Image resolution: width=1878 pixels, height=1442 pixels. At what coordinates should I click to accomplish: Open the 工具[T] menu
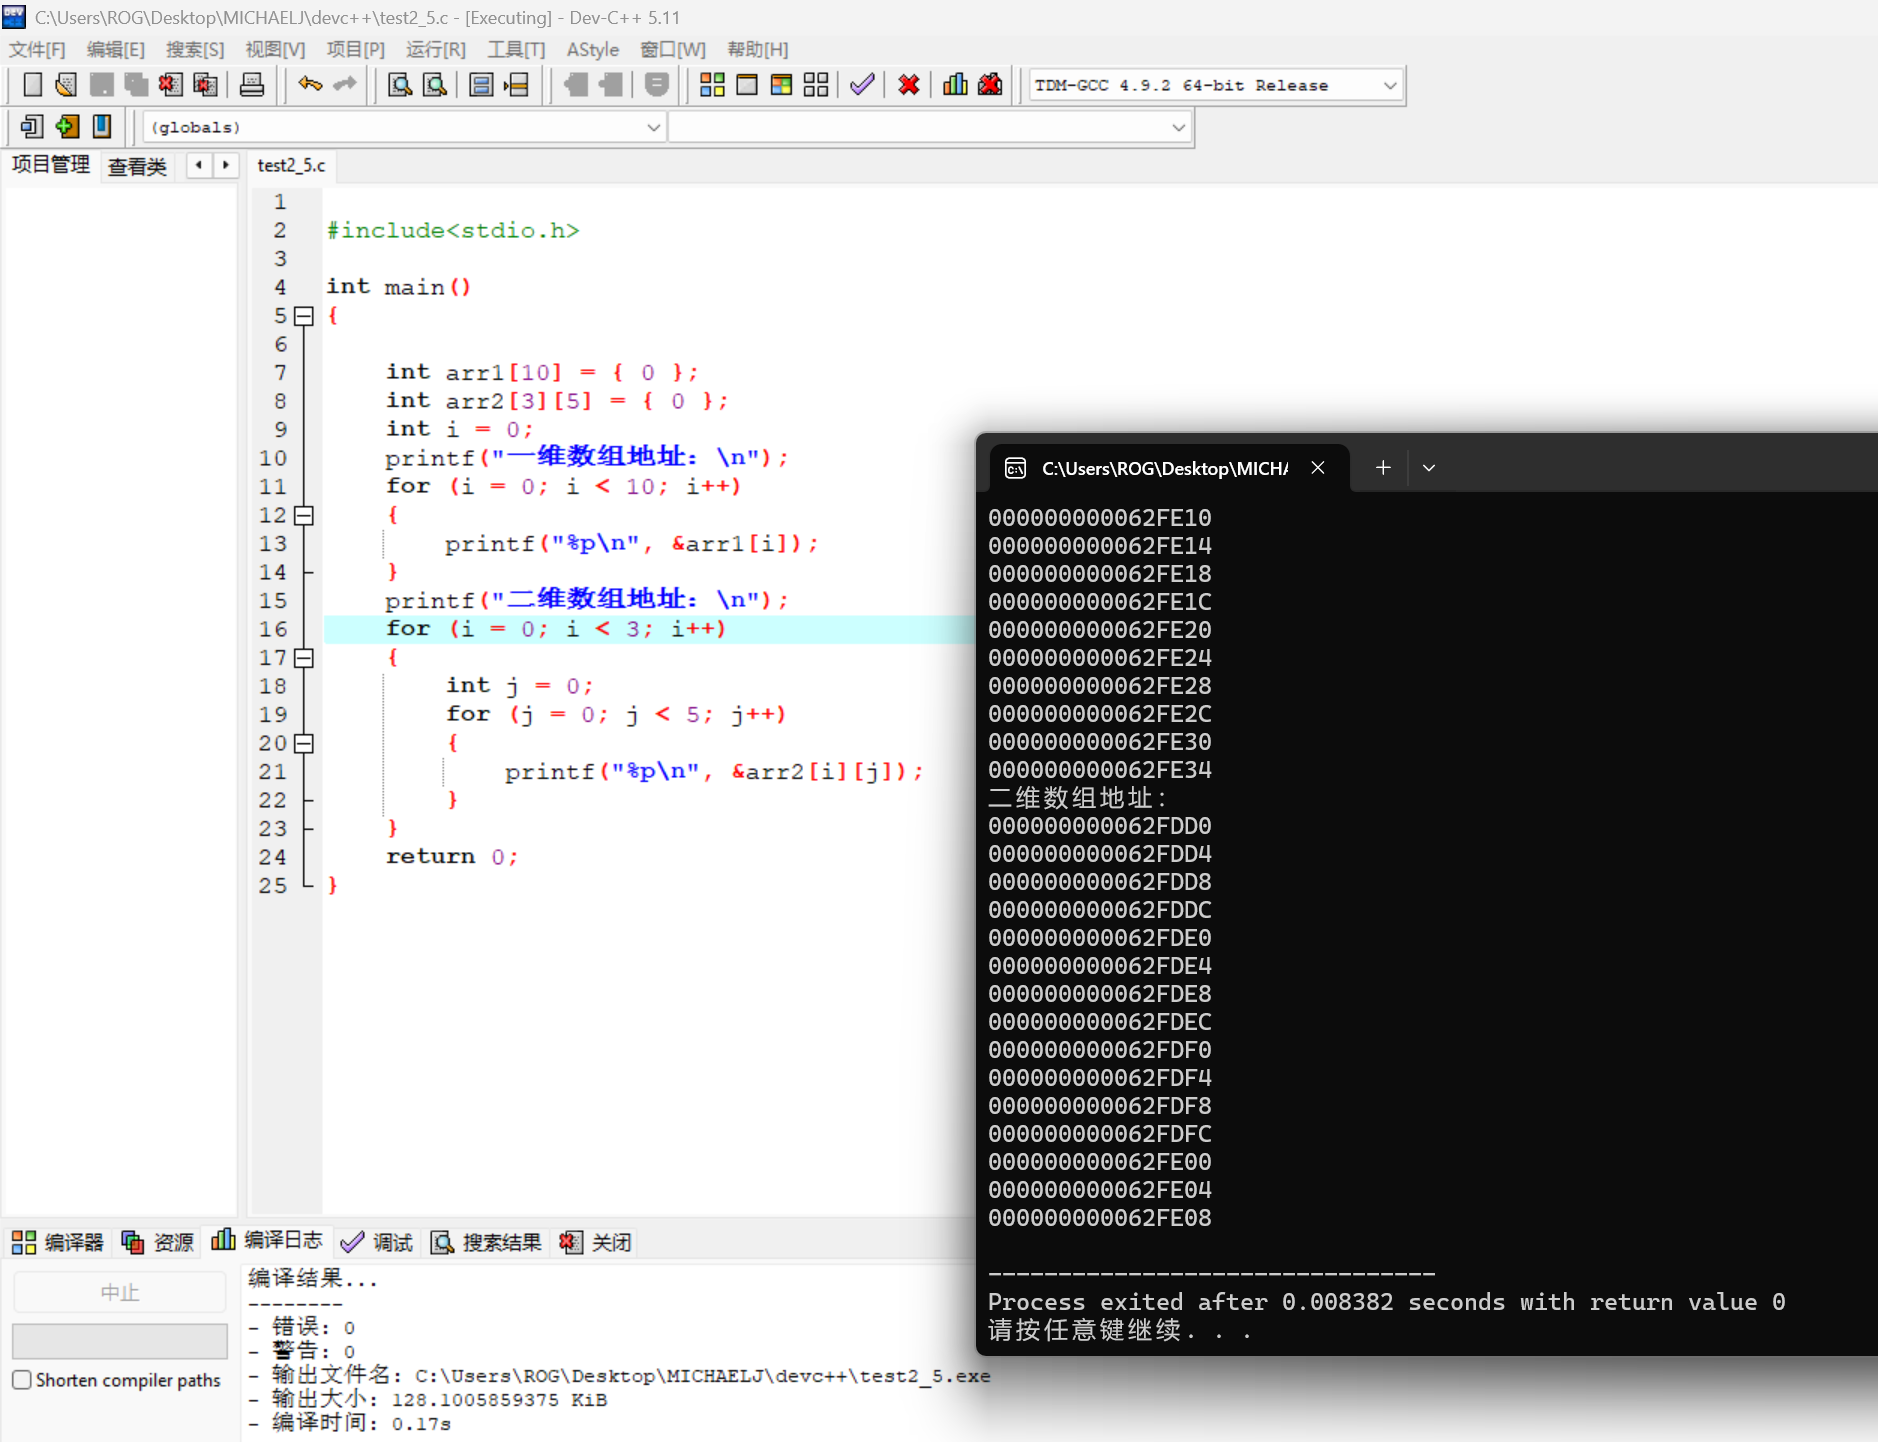pyautogui.click(x=516, y=50)
